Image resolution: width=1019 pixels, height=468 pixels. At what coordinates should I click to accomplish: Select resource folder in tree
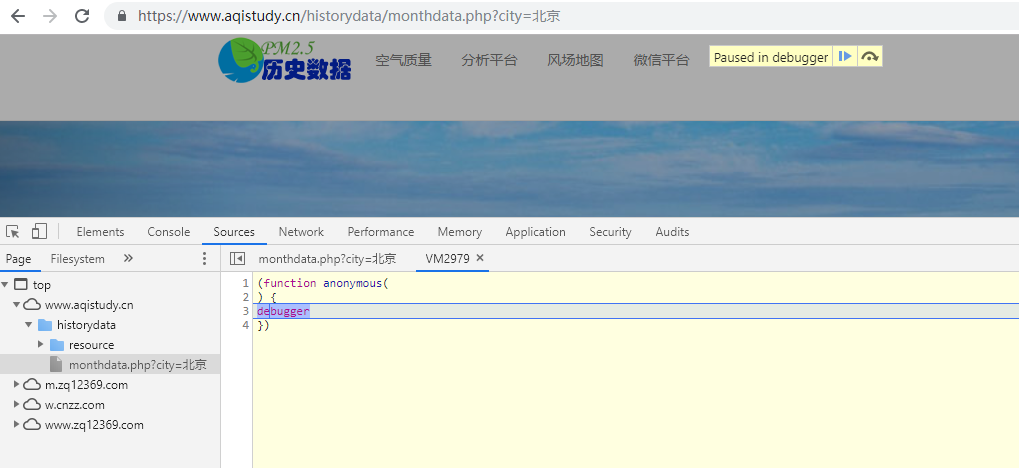[x=92, y=345]
